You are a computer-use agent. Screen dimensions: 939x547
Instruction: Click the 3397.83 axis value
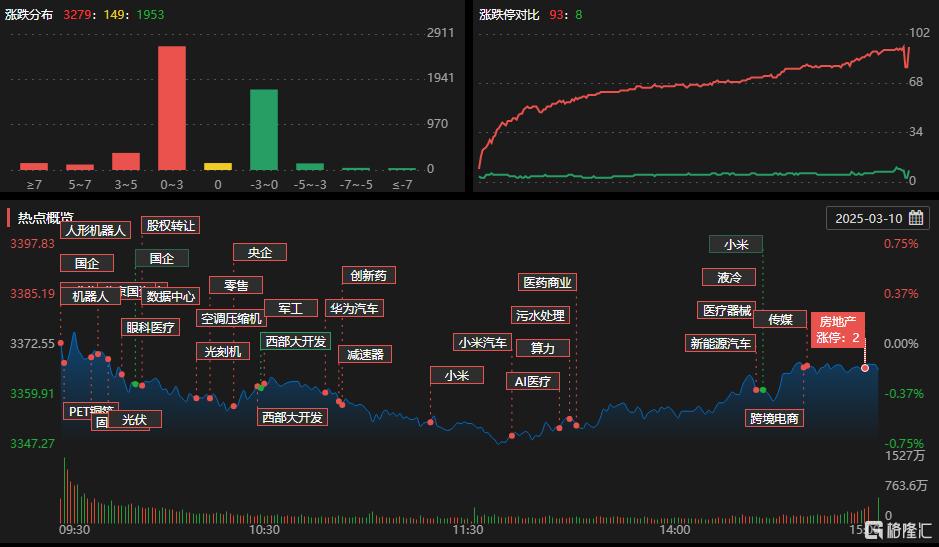click(32, 243)
